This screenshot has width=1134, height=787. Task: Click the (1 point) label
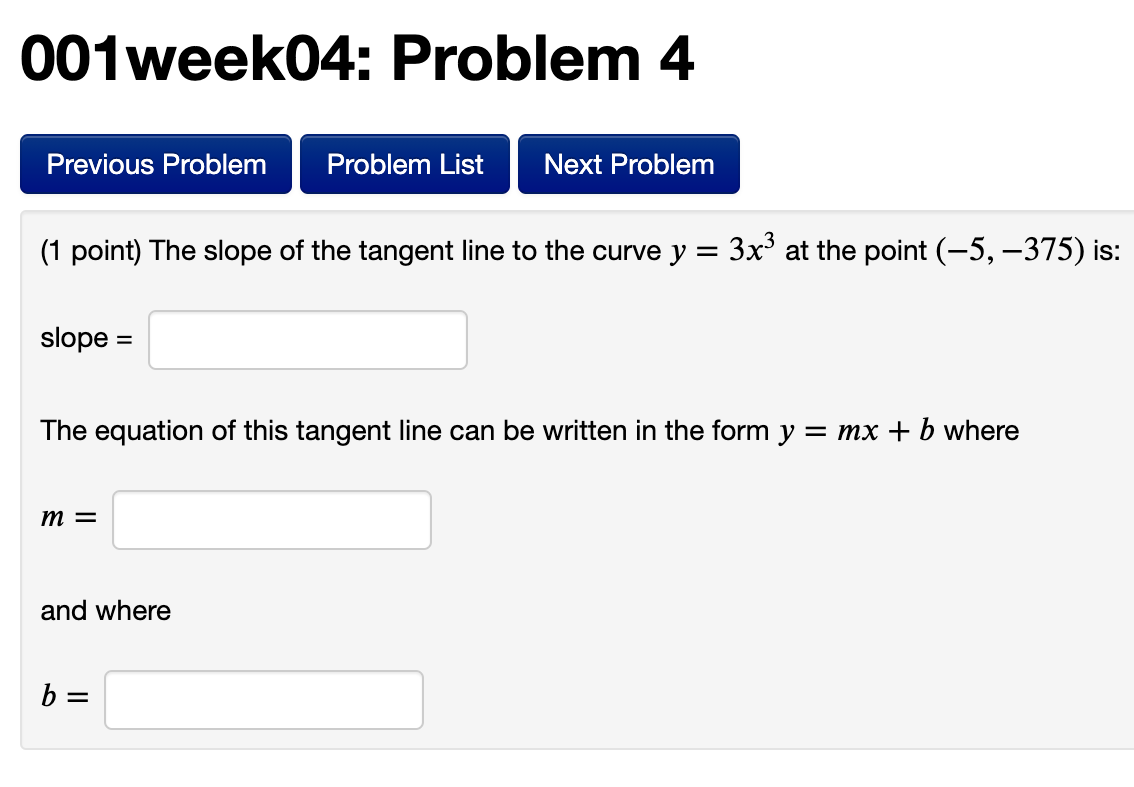(89, 251)
